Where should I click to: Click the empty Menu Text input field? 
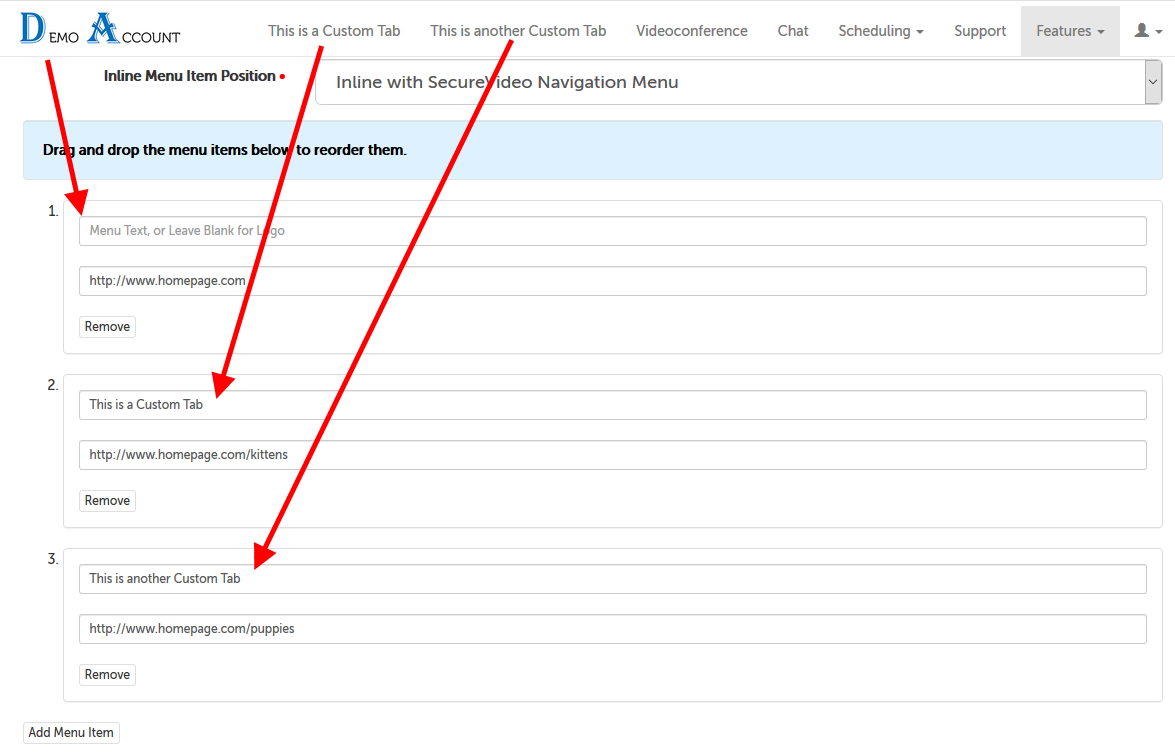pyautogui.click(x=612, y=230)
